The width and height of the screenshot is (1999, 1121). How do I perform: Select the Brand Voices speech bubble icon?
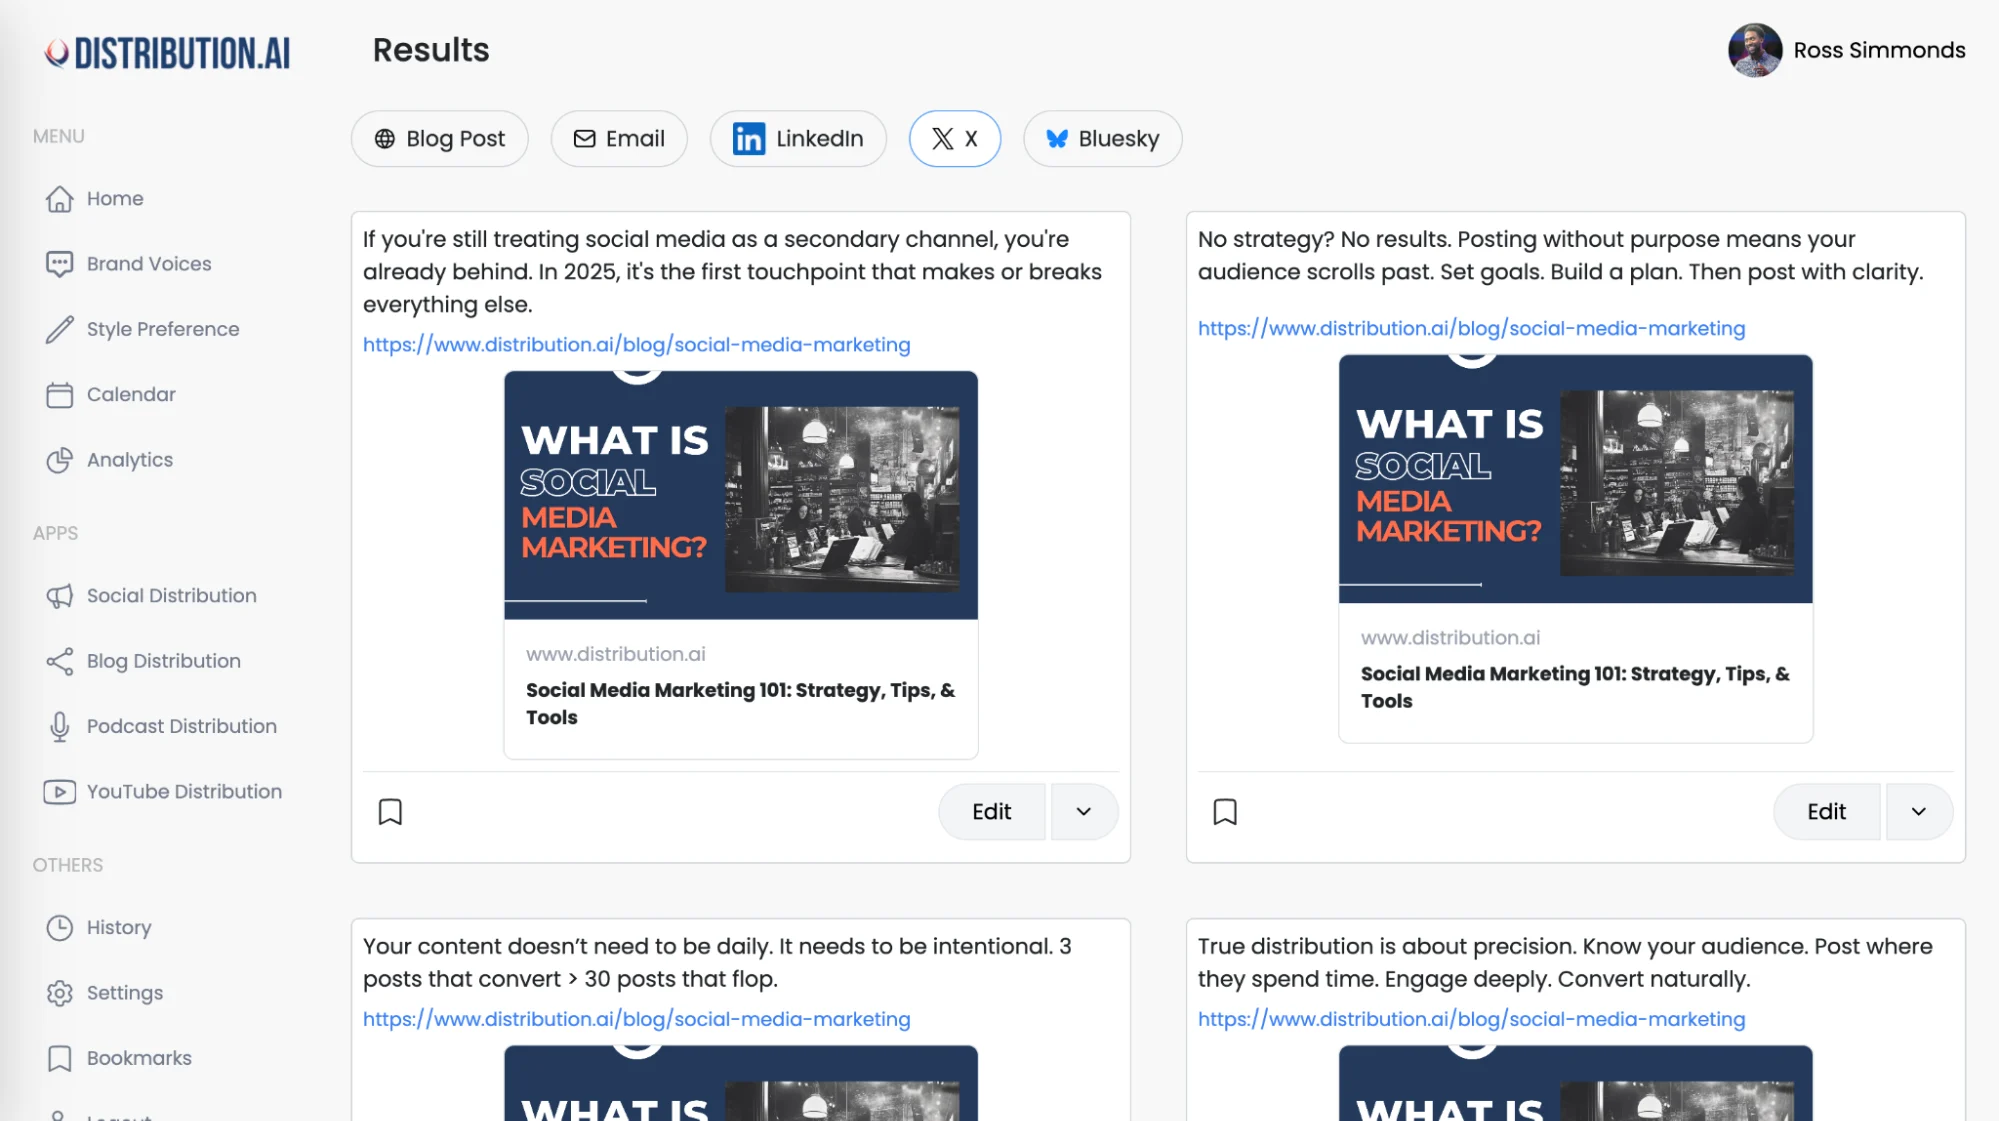pyautogui.click(x=60, y=264)
